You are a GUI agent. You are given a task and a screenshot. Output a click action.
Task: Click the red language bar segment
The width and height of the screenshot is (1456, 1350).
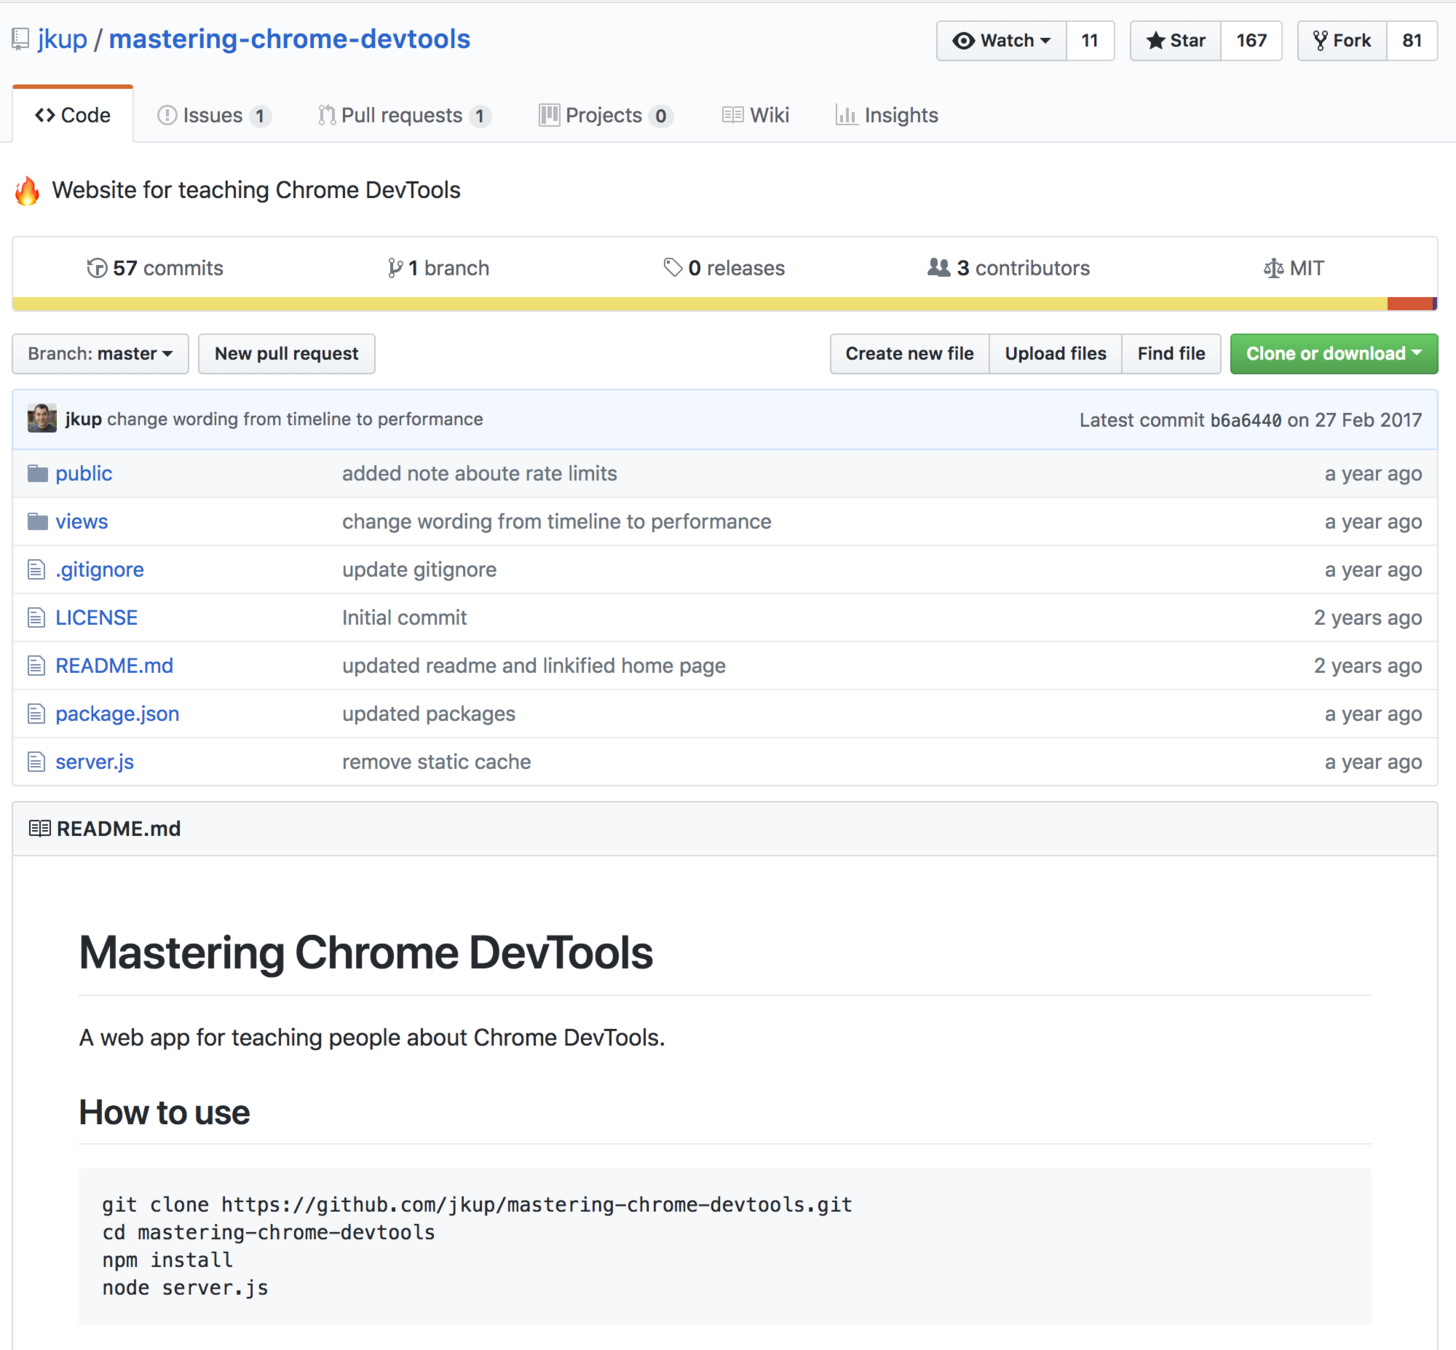pos(1410,304)
